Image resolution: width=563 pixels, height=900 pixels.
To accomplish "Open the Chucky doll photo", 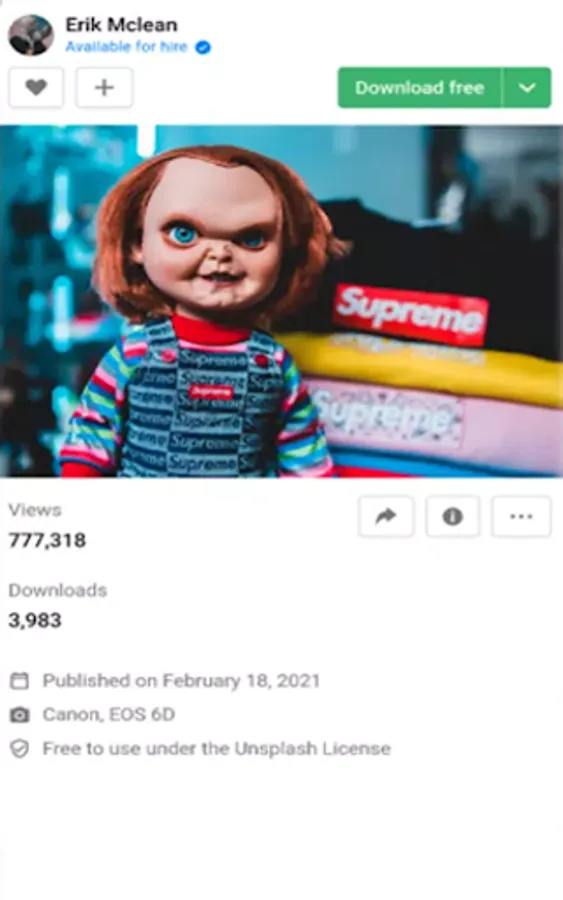I will [x=281, y=301].
